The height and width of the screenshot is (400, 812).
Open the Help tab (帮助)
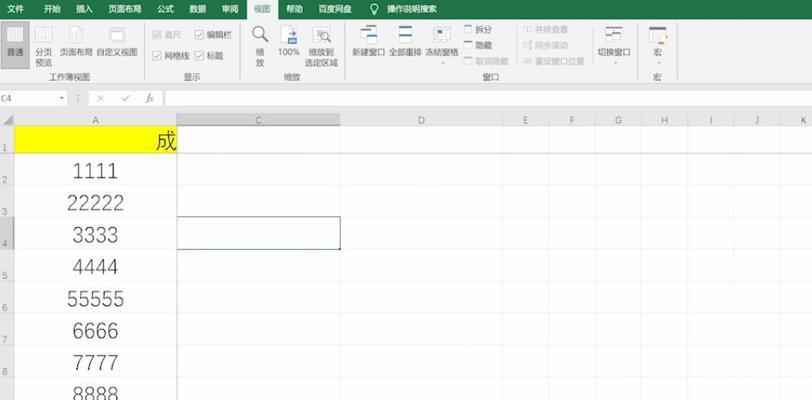pyautogui.click(x=295, y=9)
